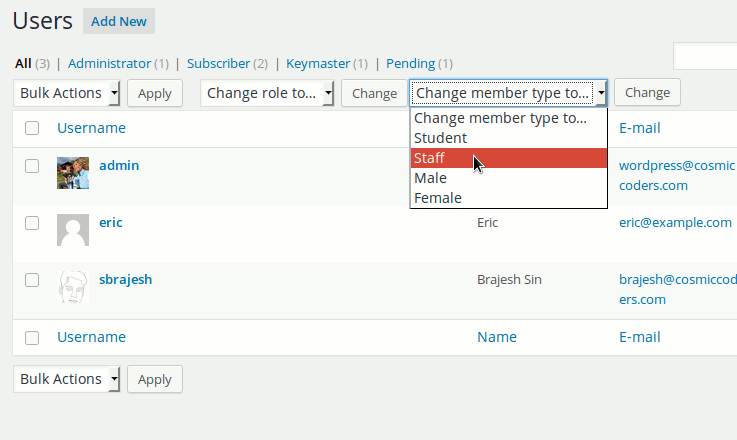This screenshot has height=440, width=737.
Task: Tick the checkbox beside sbrajesh
Action: 32,280
